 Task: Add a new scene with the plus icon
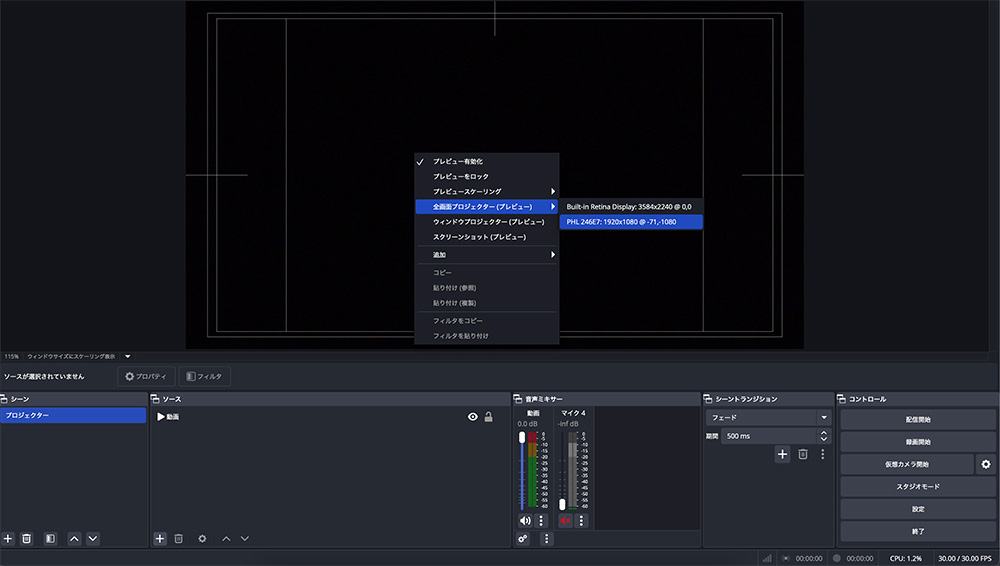coord(8,538)
